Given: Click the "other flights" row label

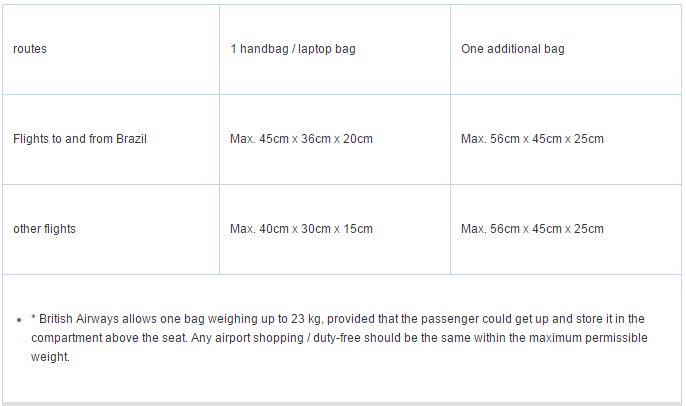Looking at the screenshot, I should [44, 229].
